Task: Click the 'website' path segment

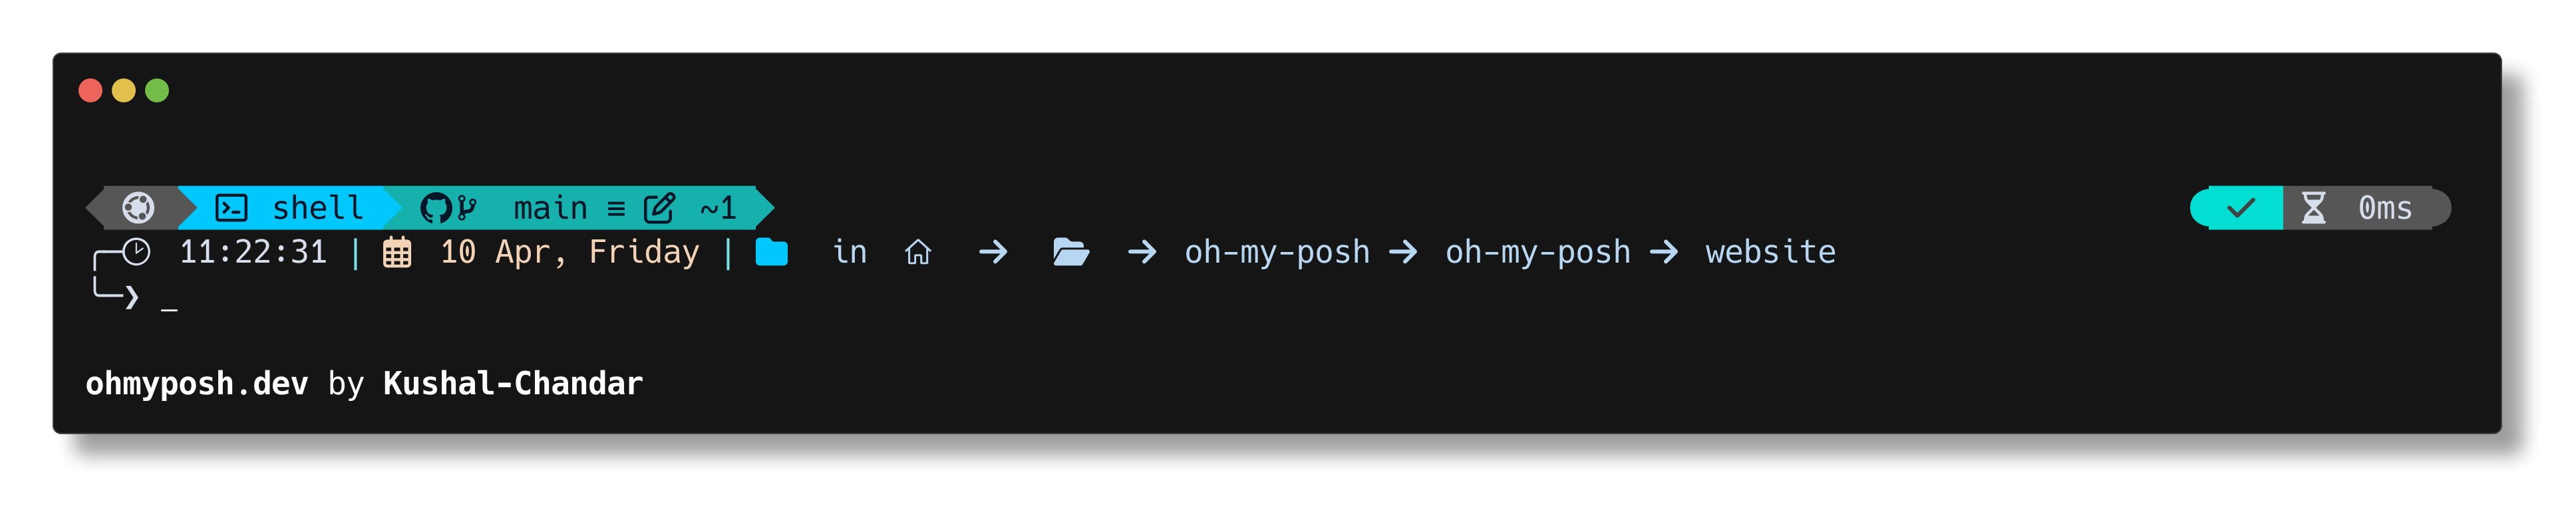Action: pos(1770,252)
